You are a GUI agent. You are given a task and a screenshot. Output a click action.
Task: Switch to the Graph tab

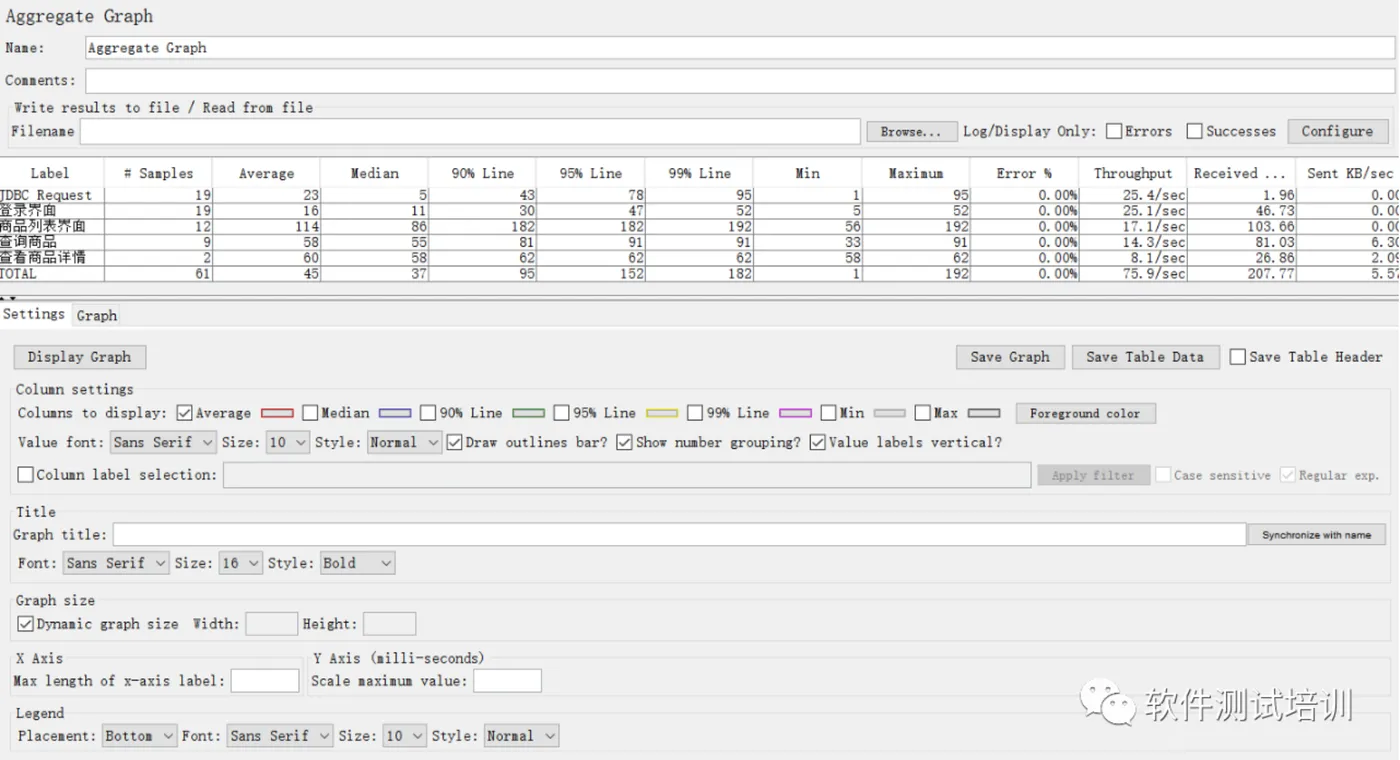point(97,315)
